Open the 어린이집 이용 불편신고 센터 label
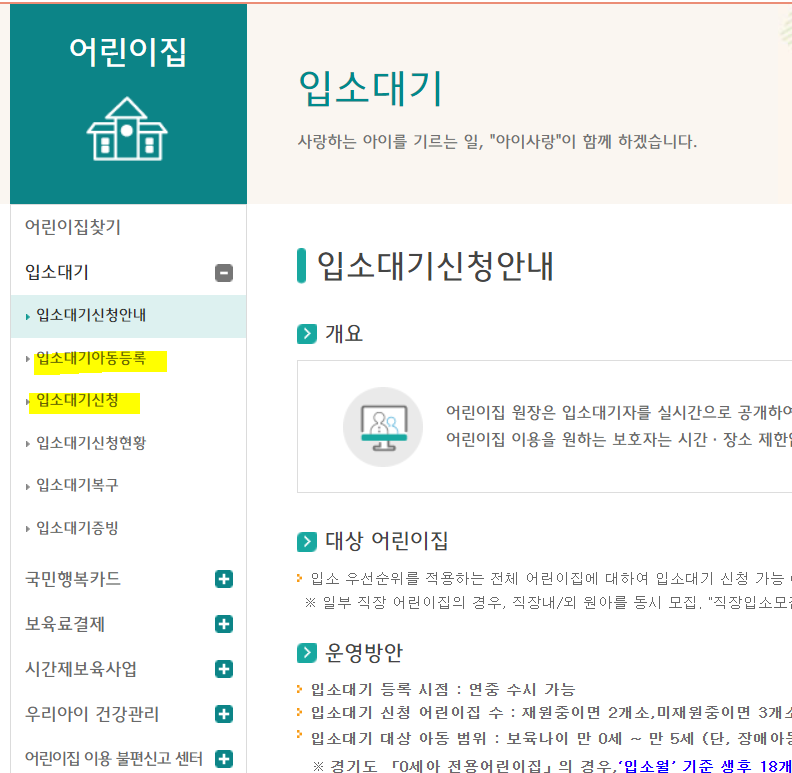The height and width of the screenshot is (773, 792). [x=114, y=758]
